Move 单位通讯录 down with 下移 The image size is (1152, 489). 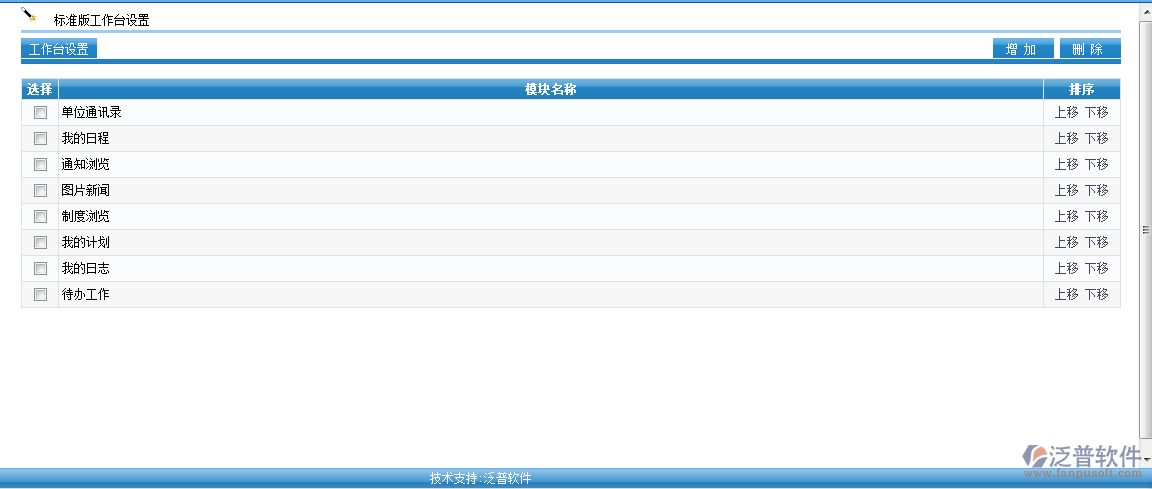tap(1097, 112)
